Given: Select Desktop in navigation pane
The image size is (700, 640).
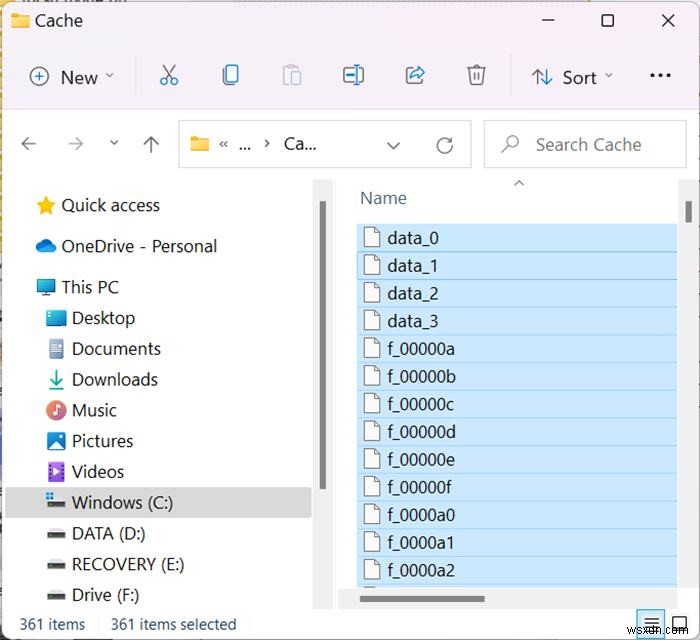Looking at the screenshot, I should (104, 318).
